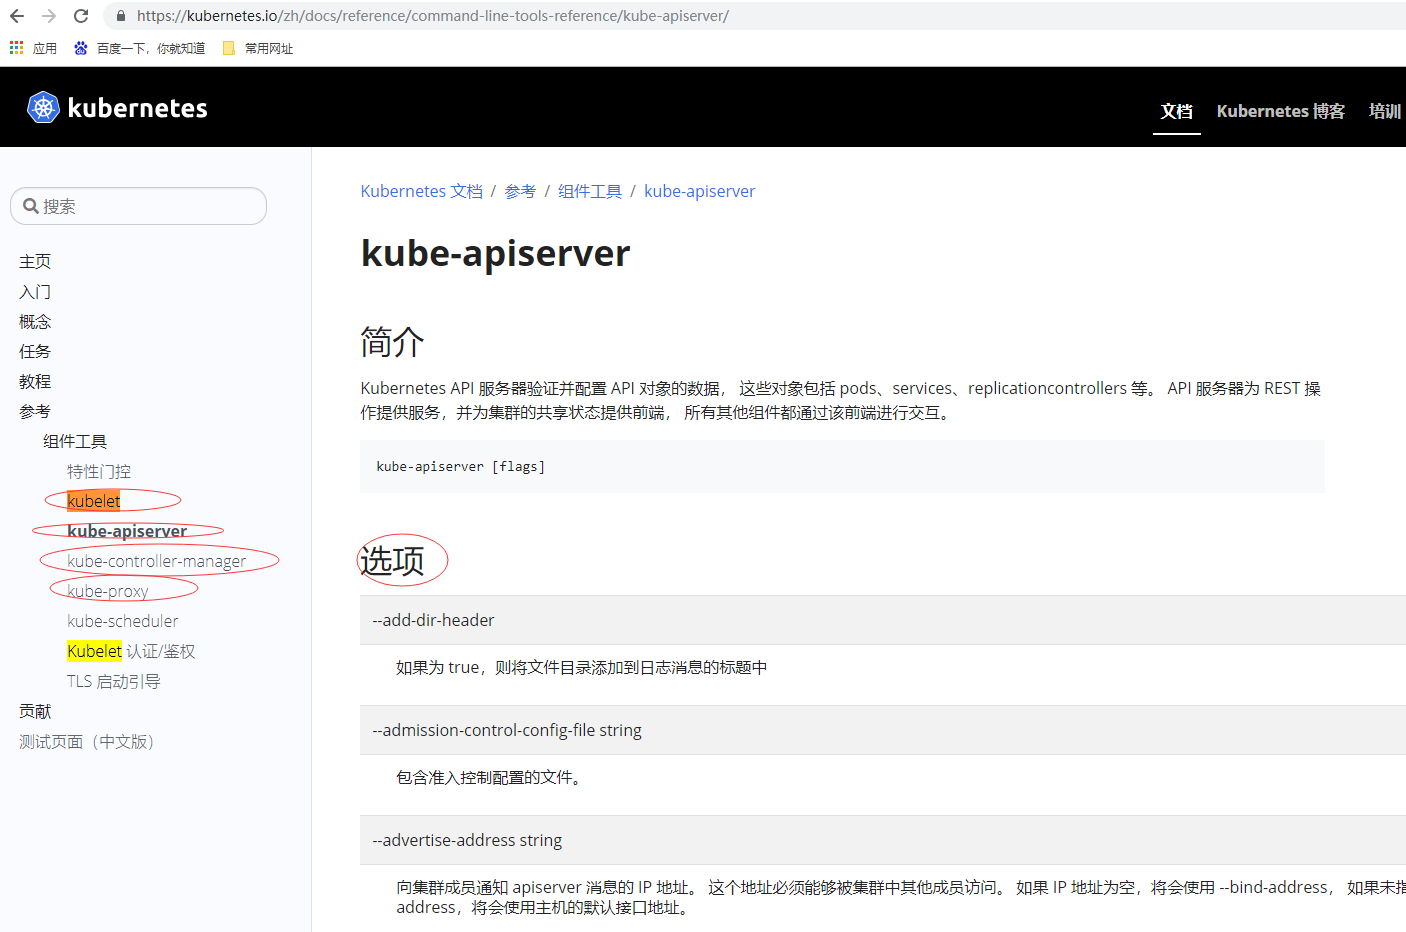The image size is (1406, 932).
Task: Click kube-apiserver breadcrumb link
Action: (x=700, y=191)
